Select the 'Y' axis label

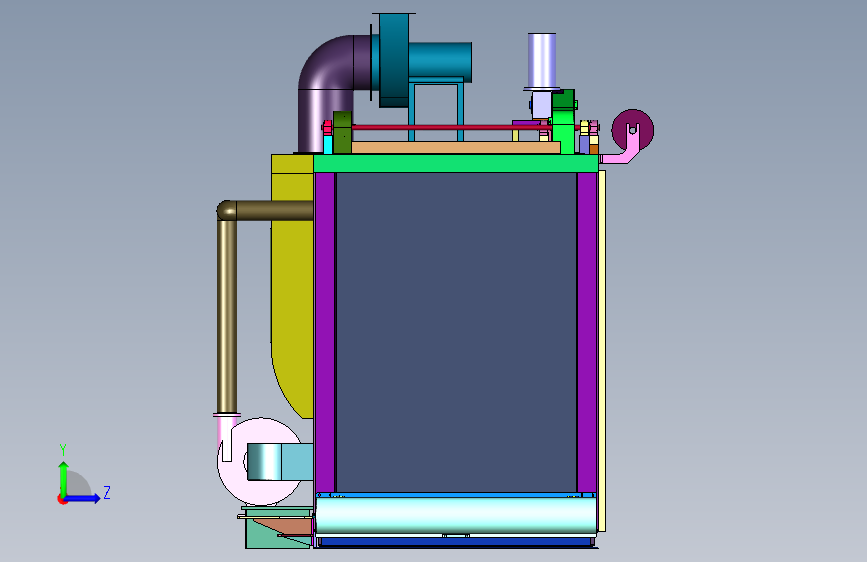point(63,450)
